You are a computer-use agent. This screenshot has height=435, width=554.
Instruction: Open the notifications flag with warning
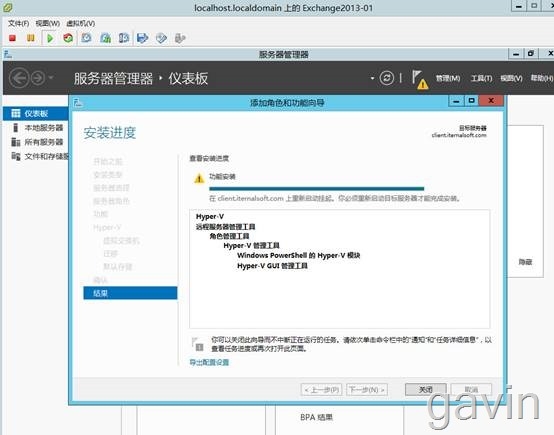point(420,79)
